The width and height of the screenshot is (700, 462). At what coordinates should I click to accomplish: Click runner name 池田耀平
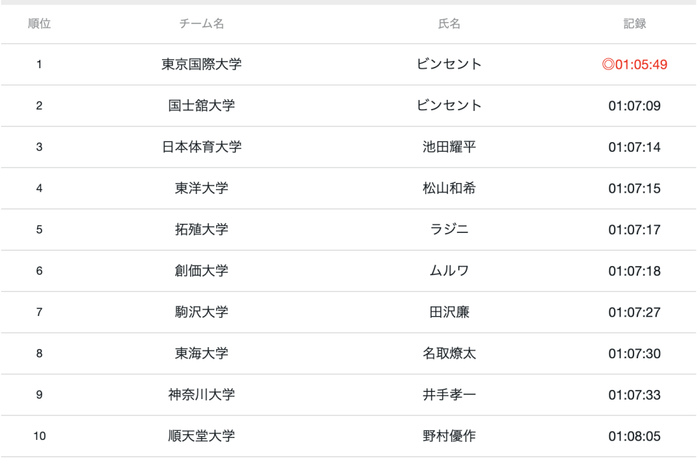[449, 147]
